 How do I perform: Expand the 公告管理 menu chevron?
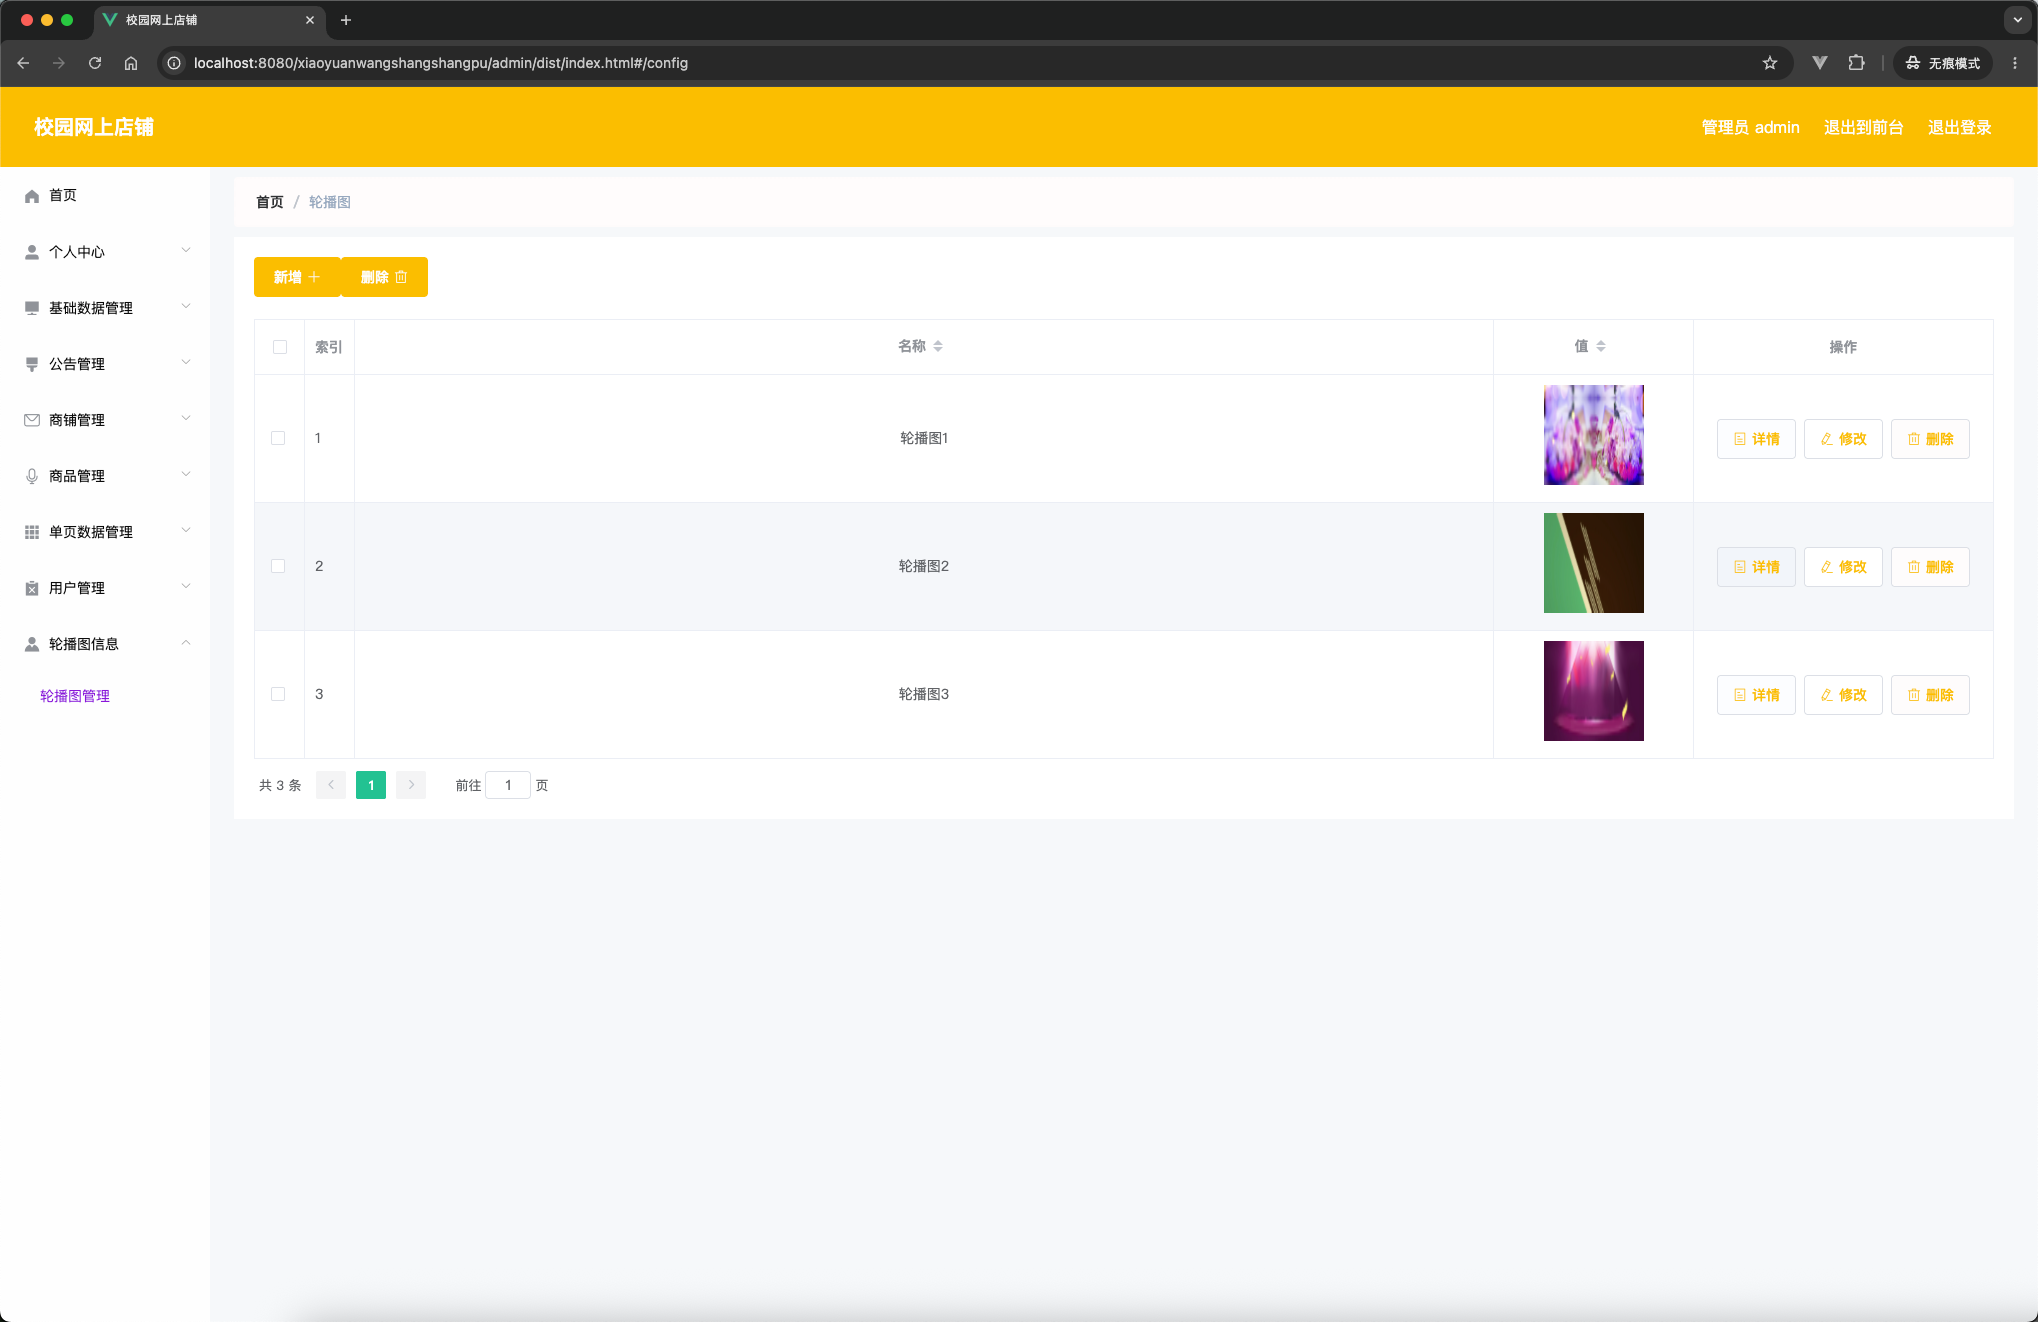click(186, 362)
